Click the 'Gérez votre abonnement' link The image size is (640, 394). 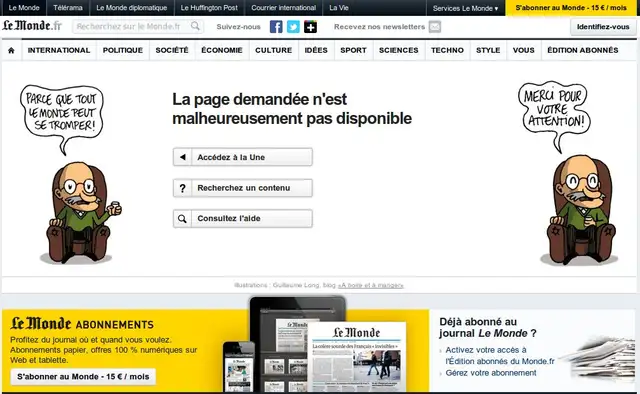pos(491,373)
